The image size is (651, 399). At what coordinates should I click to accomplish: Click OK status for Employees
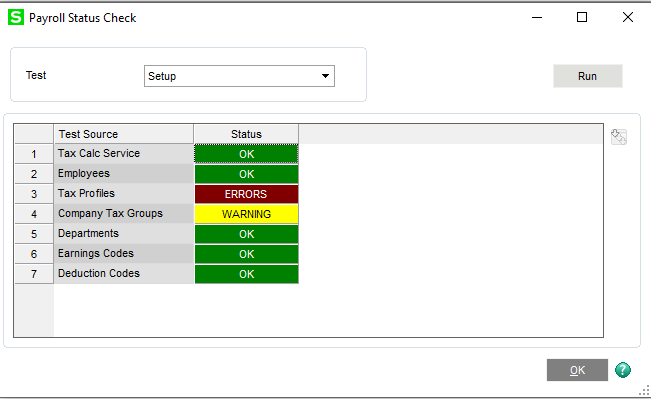247,174
